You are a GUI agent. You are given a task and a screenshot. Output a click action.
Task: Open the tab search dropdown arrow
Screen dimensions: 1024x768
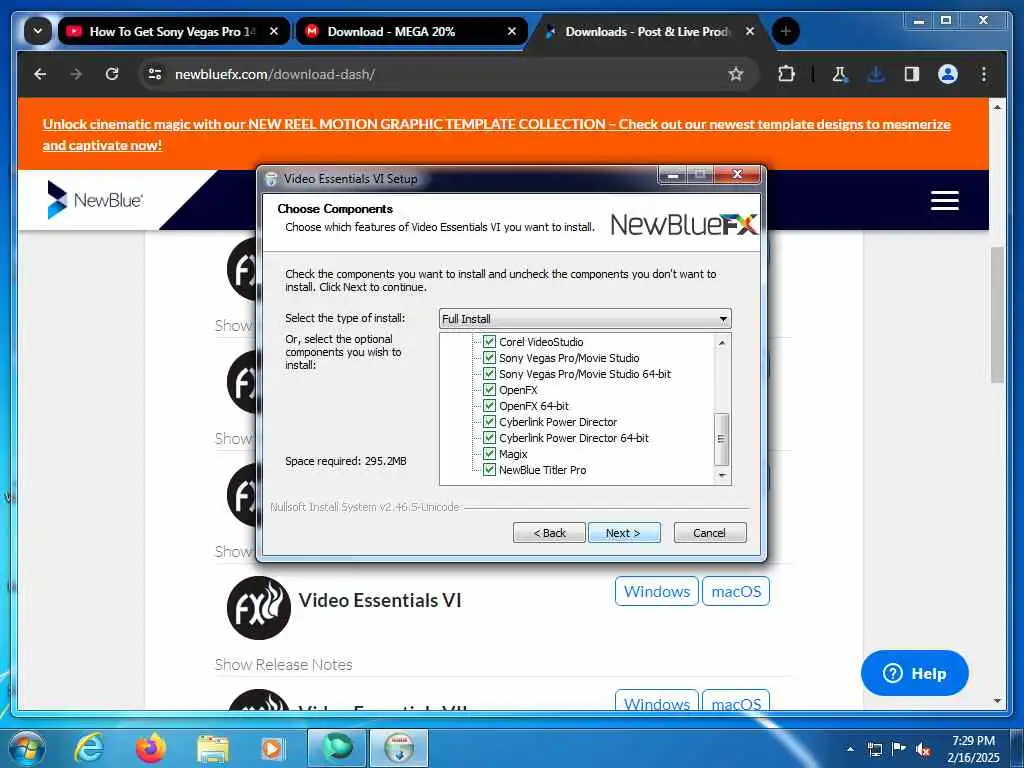(x=38, y=31)
